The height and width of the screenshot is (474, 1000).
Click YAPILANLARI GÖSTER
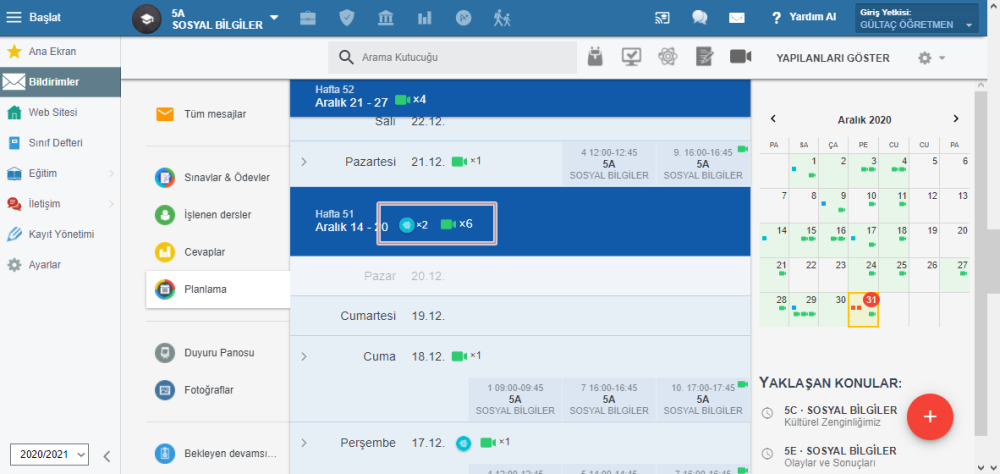tap(832, 58)
